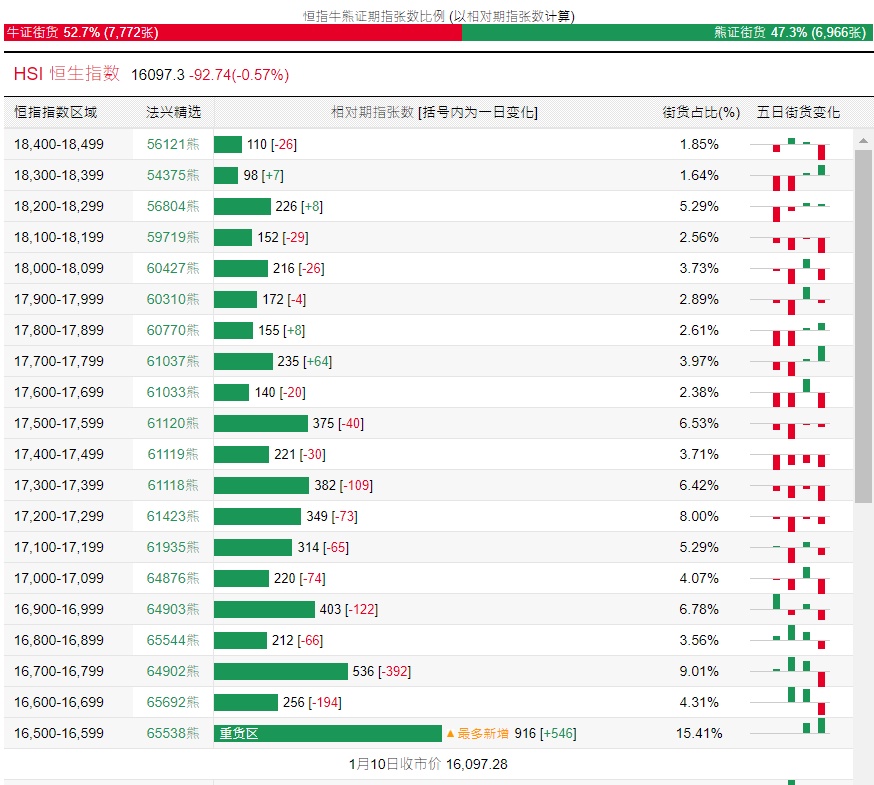Open warrant link 60427熊

click(x=173, y=268)
